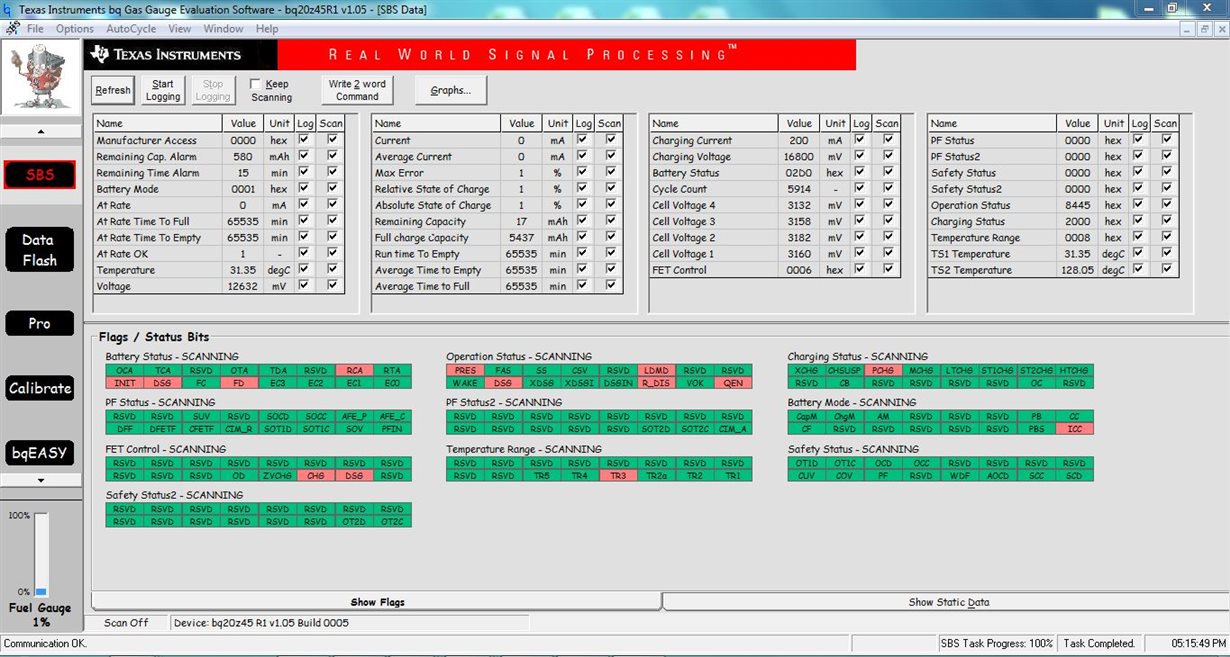Click the SCD flag in Safety Status
1230x657 pixels.
pyautogui.click(x=1074, y=475)
